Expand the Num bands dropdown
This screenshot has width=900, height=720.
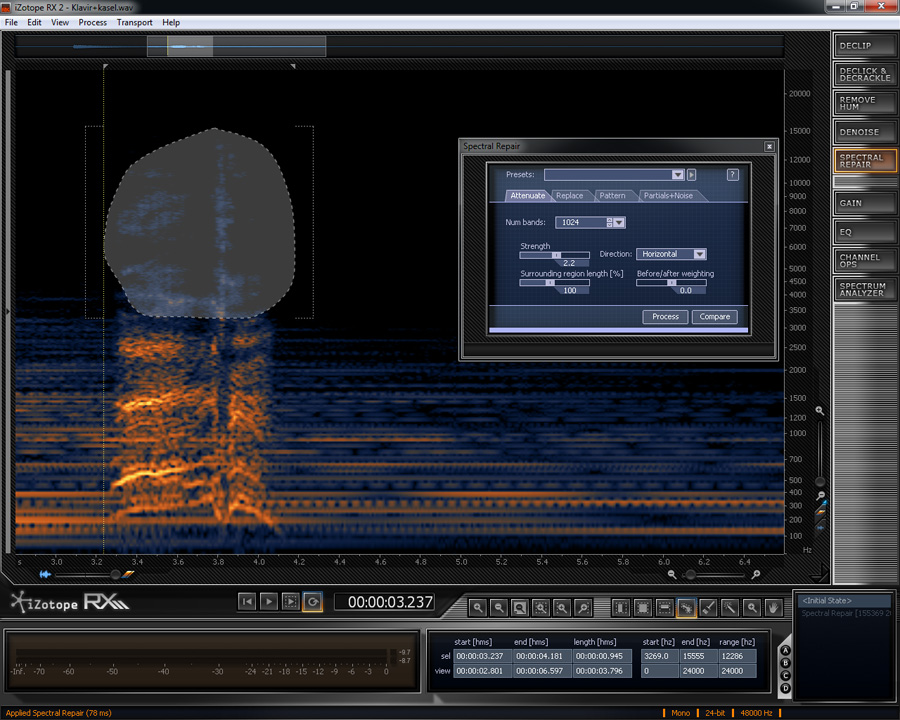click(619, 222)
